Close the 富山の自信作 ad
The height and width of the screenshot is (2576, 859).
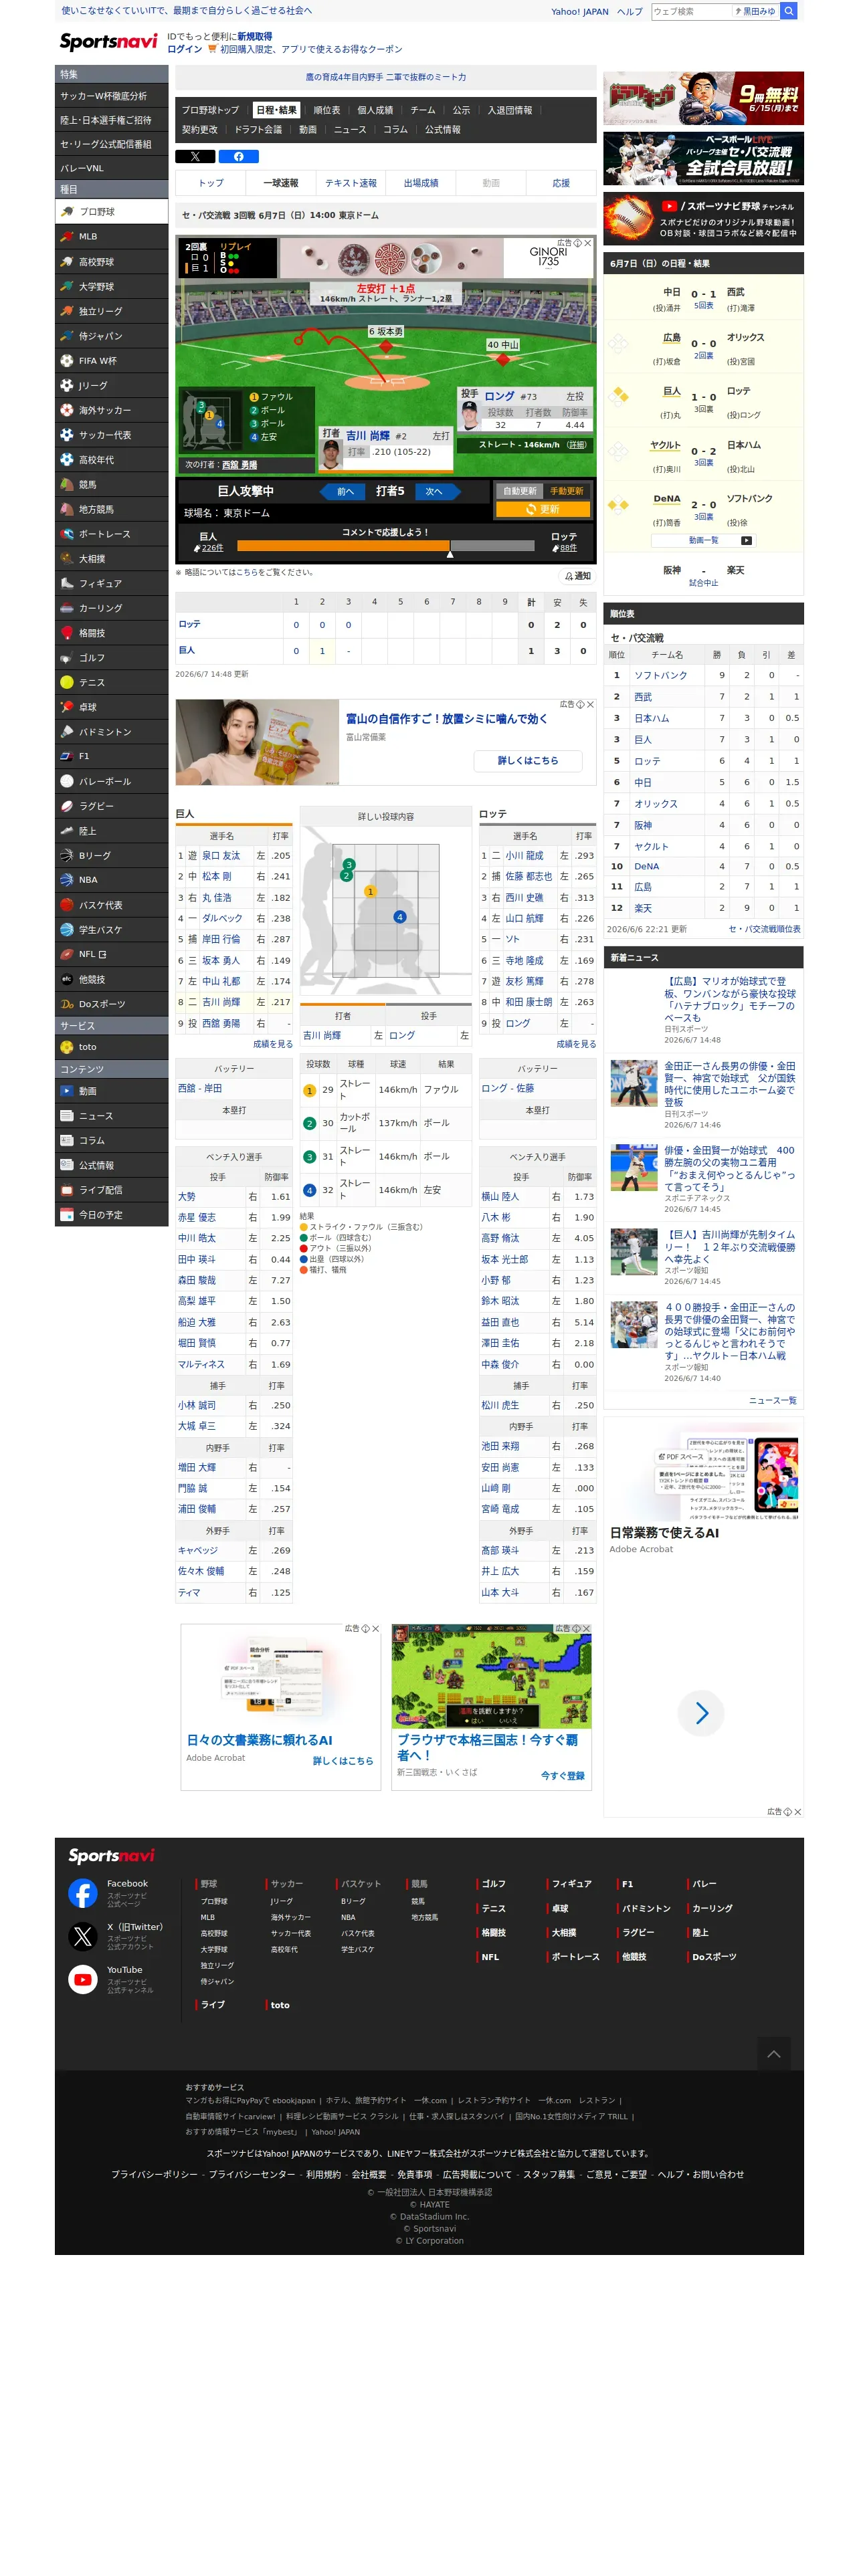590,704
